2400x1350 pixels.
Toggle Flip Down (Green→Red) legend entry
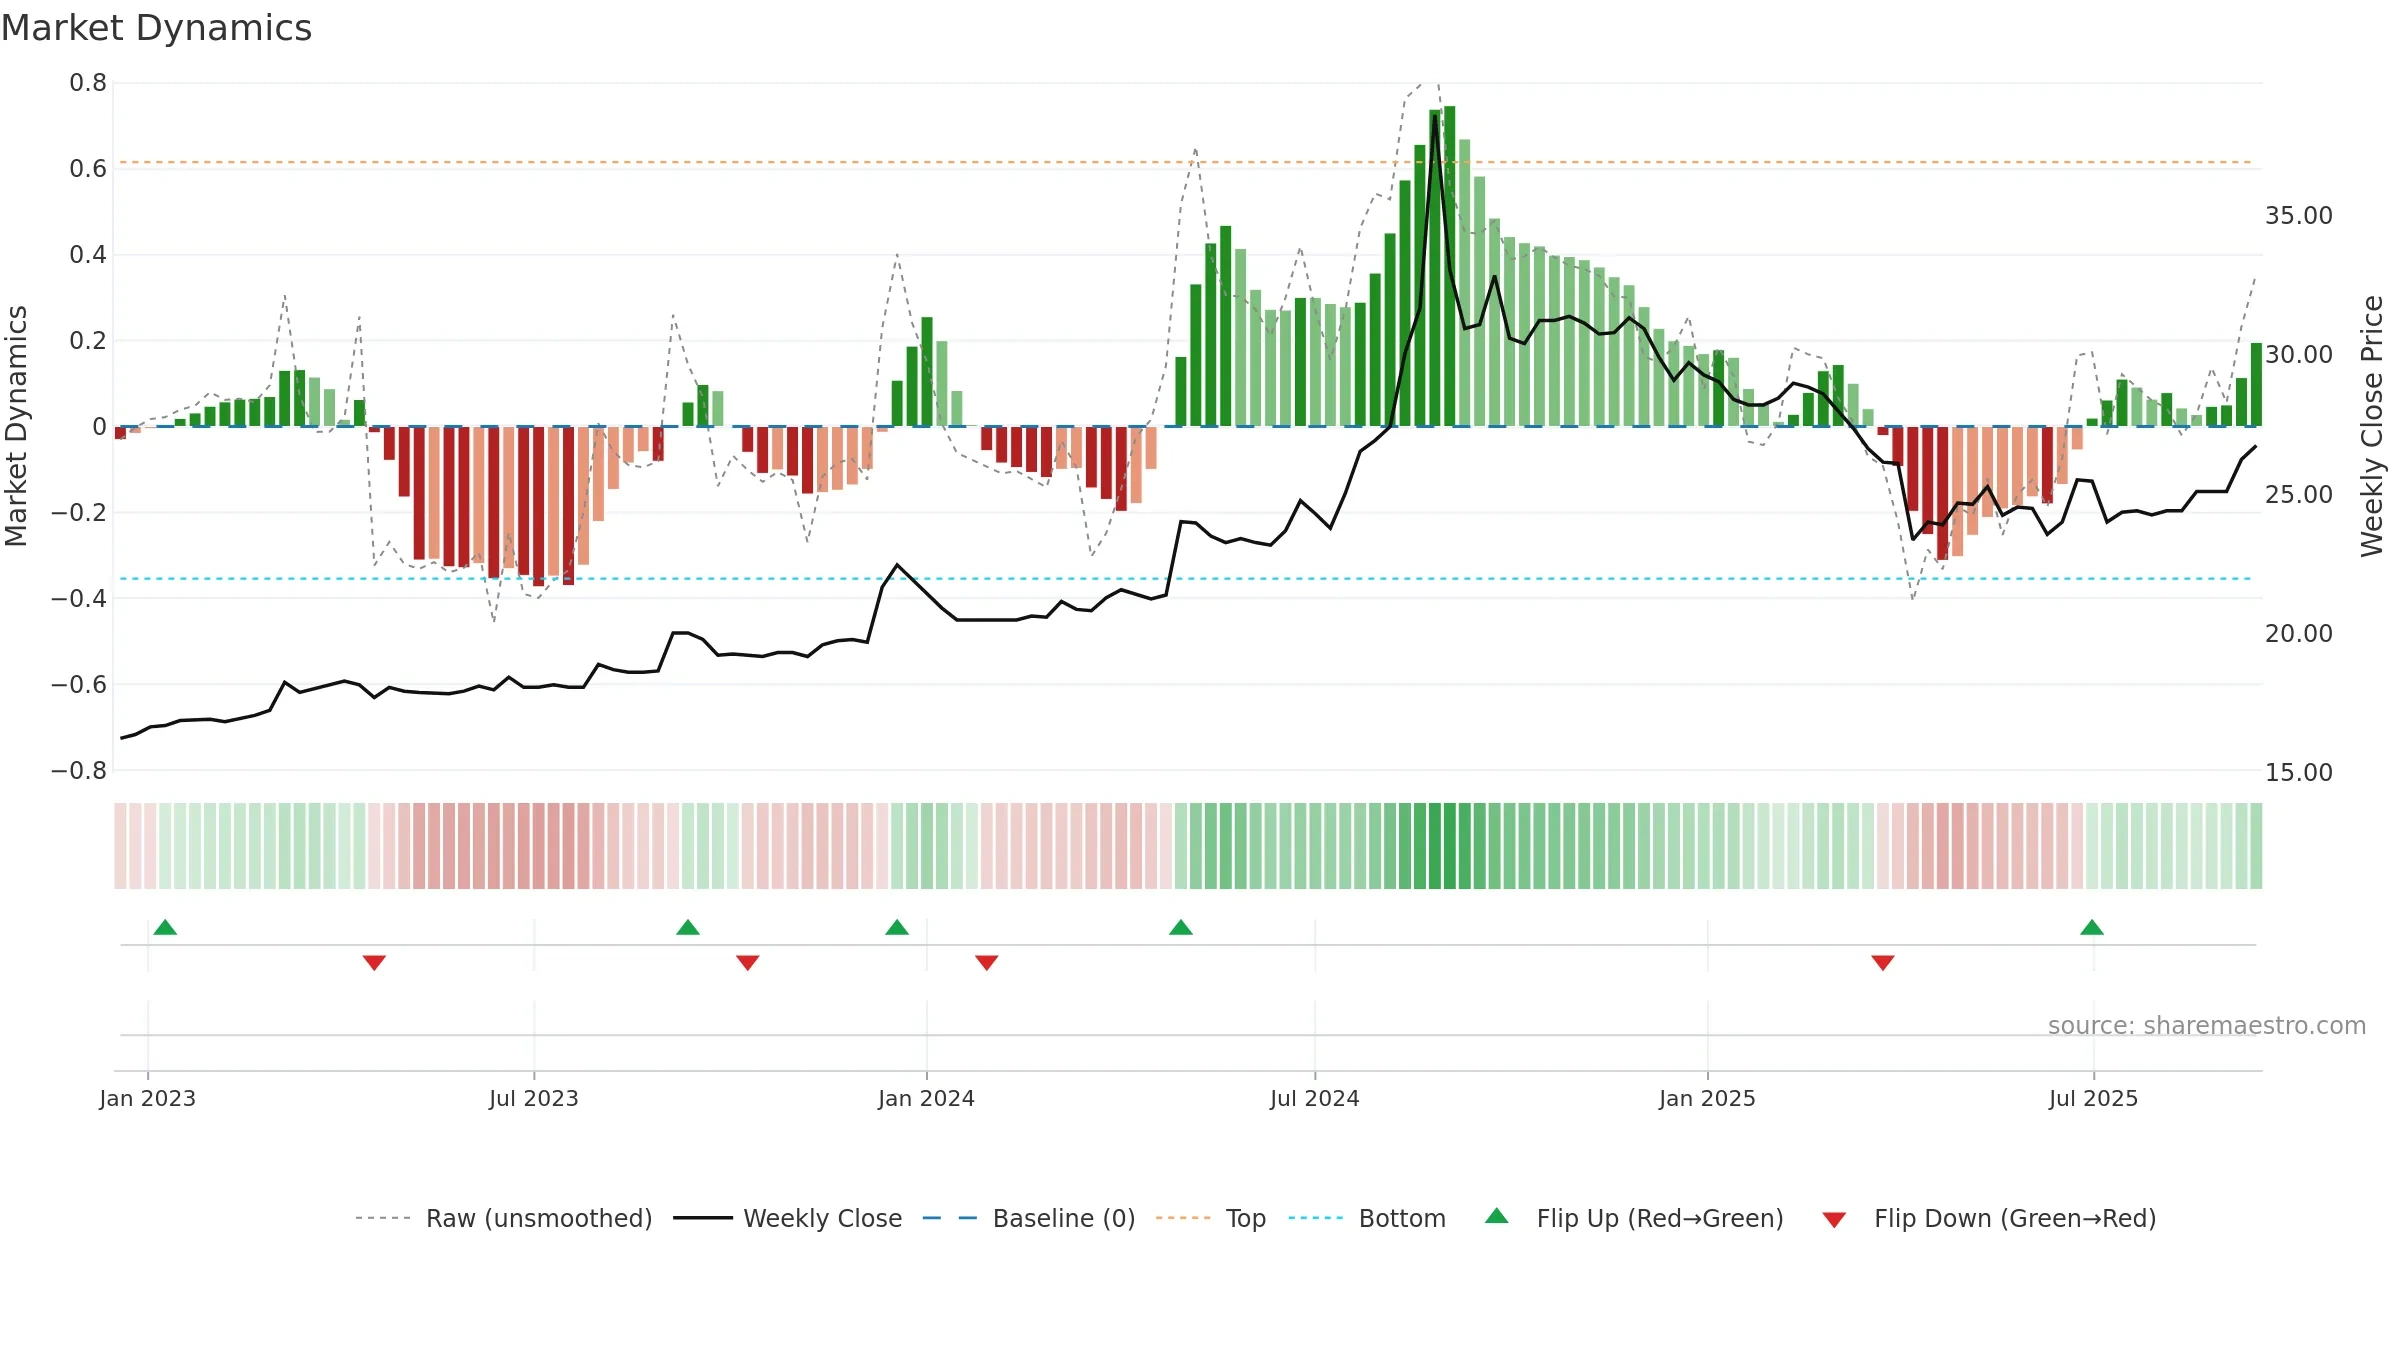1988,1218
